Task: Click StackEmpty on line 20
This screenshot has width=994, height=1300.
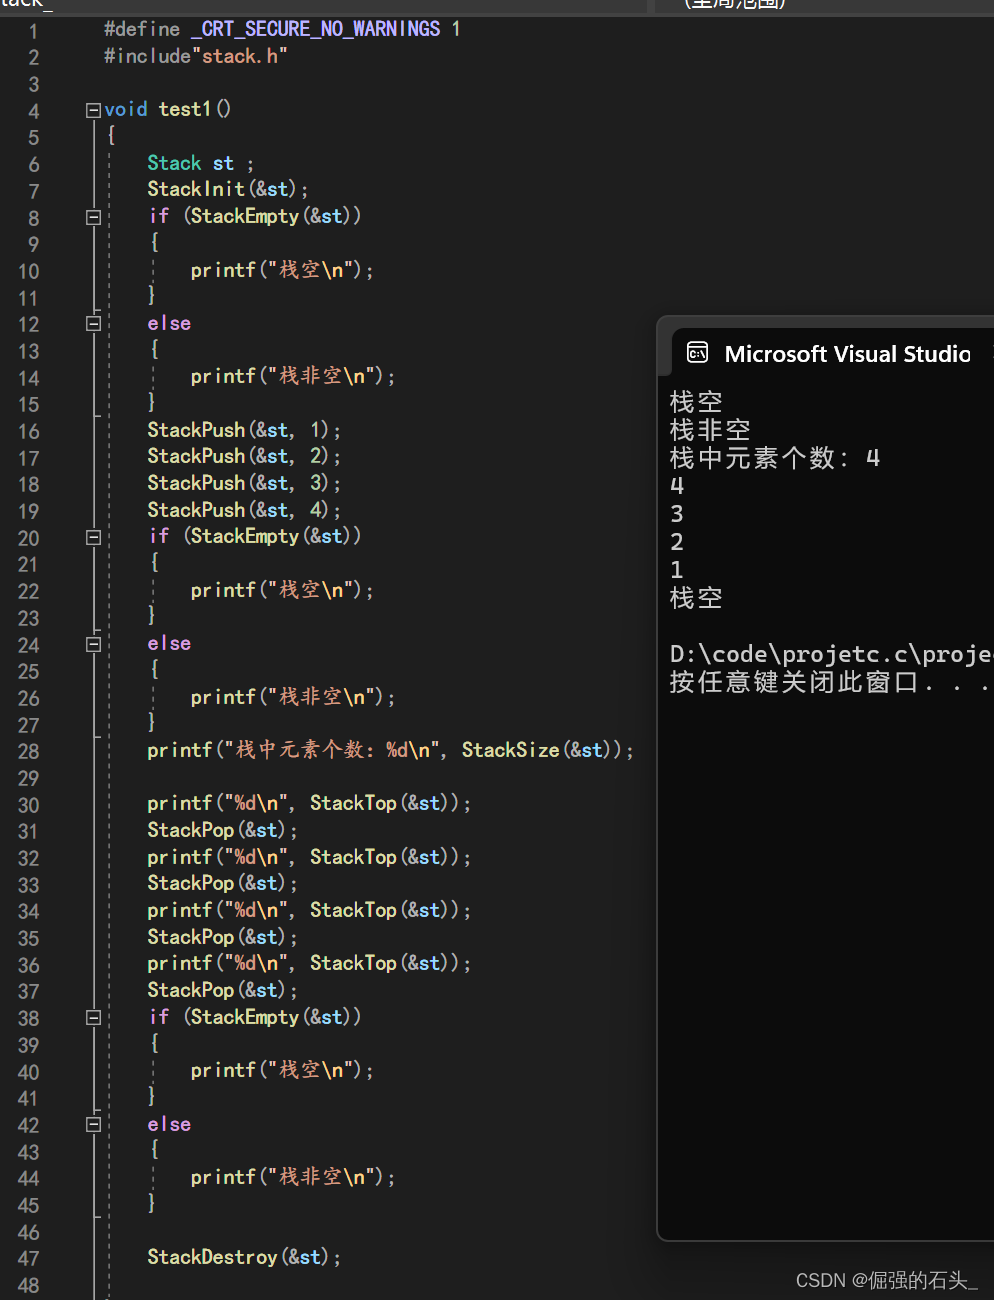Action: point(245,536)
